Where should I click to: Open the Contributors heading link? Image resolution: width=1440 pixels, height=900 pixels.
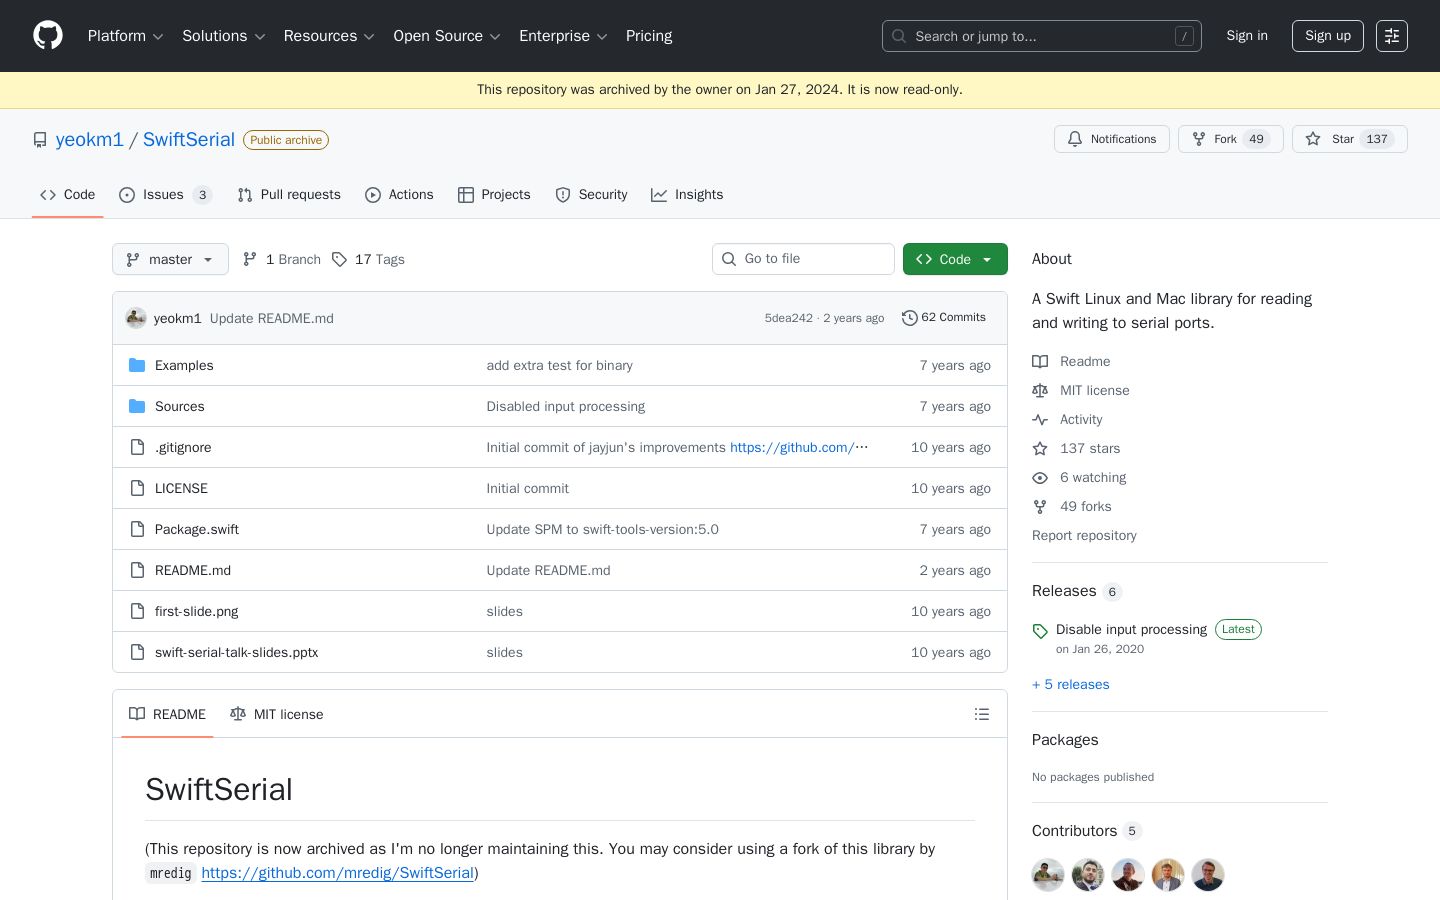coord(1087,831)
